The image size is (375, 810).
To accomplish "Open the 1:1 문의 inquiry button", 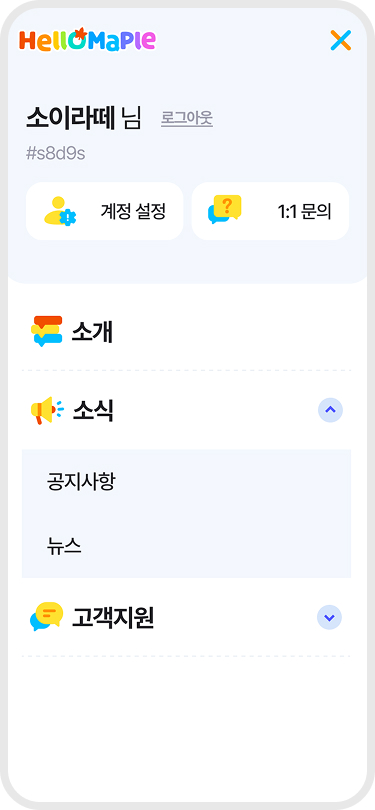I will tap(270, 211).
